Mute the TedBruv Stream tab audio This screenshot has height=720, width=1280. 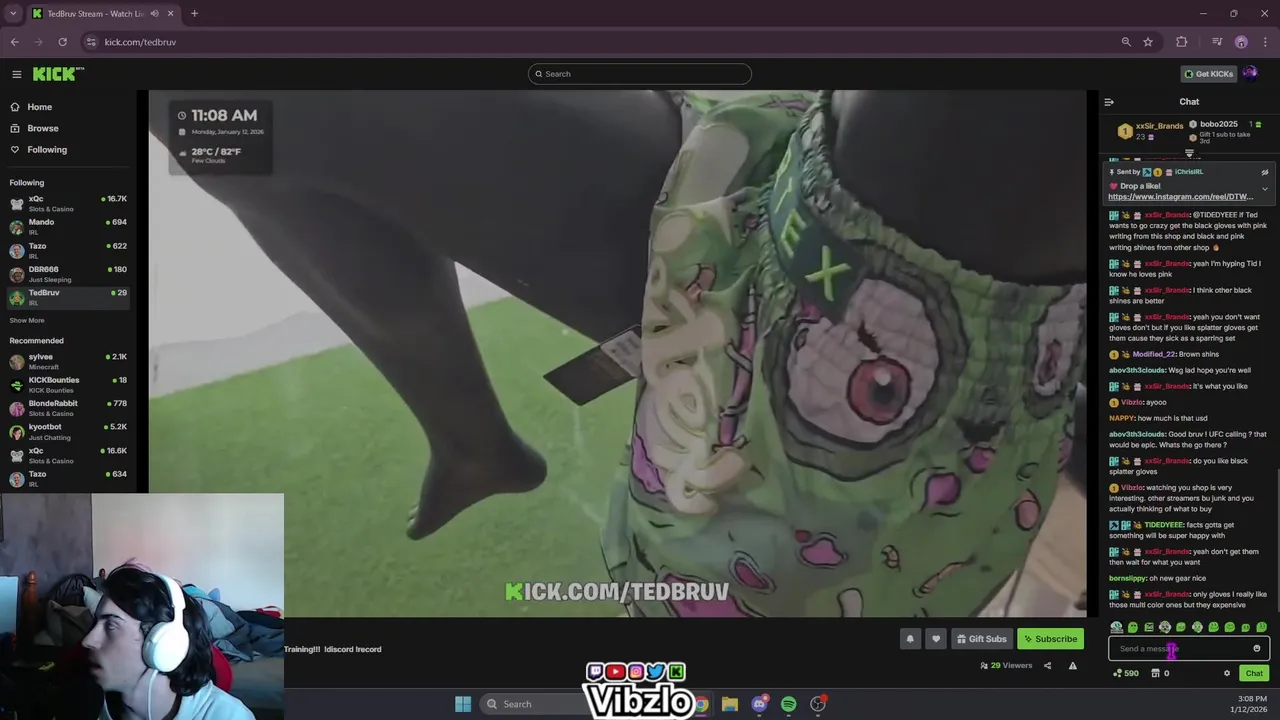pos(154,13)
